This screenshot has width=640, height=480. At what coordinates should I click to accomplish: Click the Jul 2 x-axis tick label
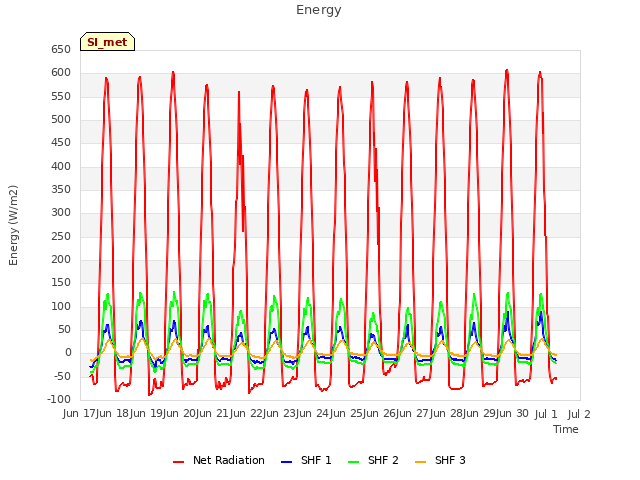click(579, 414)
